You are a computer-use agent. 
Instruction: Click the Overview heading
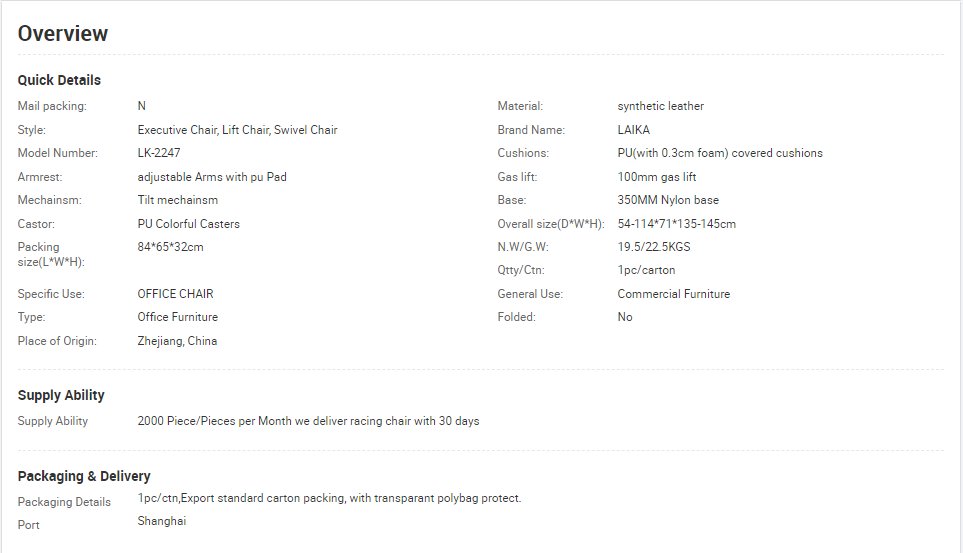(62, 33)
